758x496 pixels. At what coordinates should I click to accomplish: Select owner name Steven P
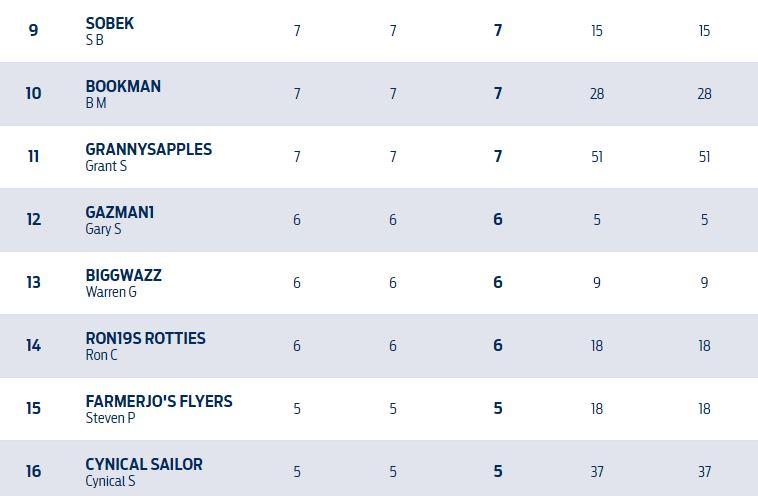coord(110,418)
